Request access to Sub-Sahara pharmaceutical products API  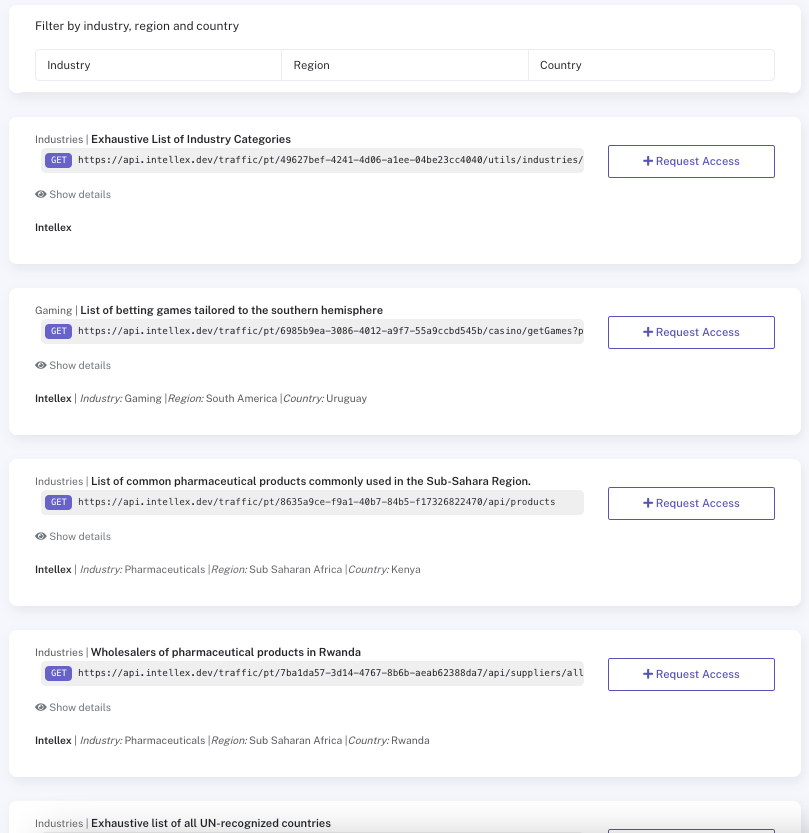point(691,504)
